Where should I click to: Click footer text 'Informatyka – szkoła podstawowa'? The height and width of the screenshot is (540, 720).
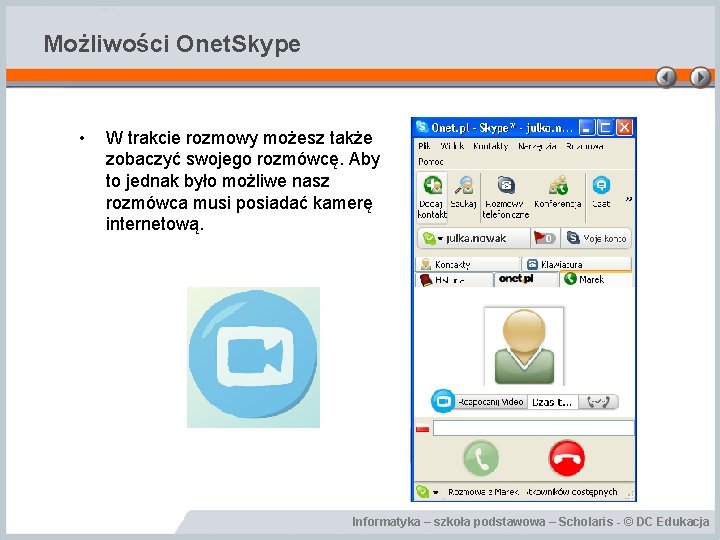pyautogui.click(x=449, y=522)
